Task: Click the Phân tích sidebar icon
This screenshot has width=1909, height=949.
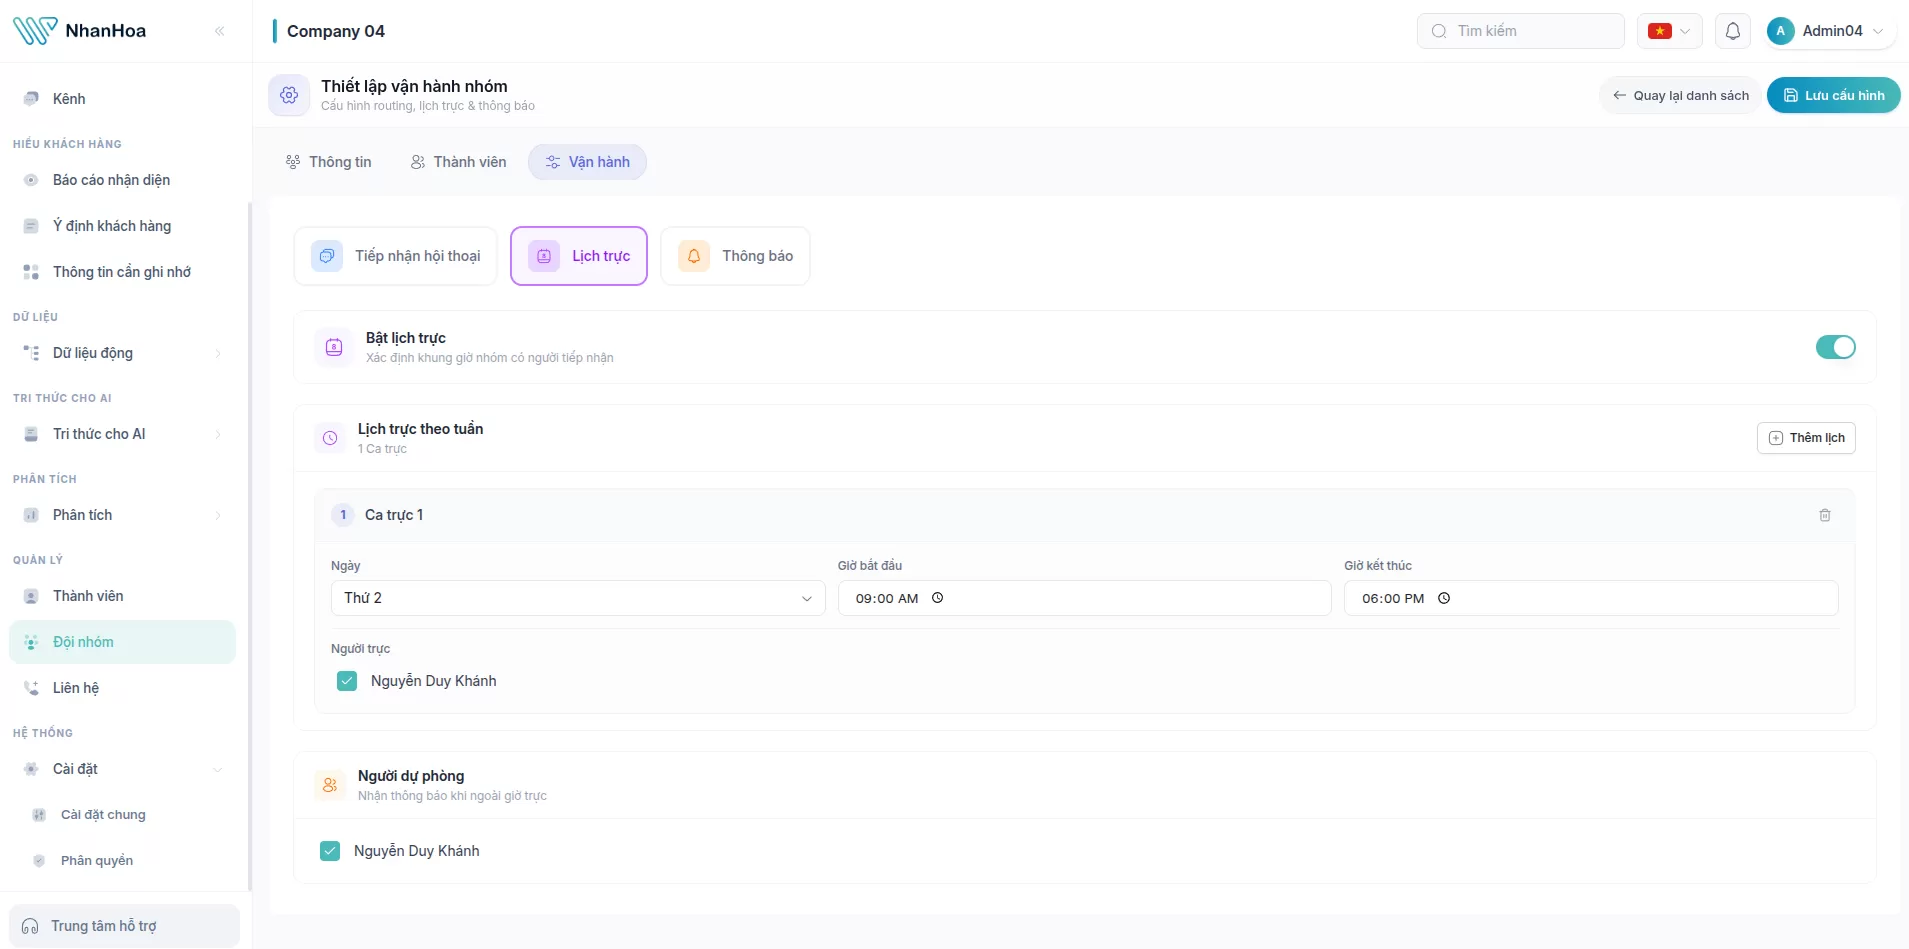Action: [x=31, y=515]
